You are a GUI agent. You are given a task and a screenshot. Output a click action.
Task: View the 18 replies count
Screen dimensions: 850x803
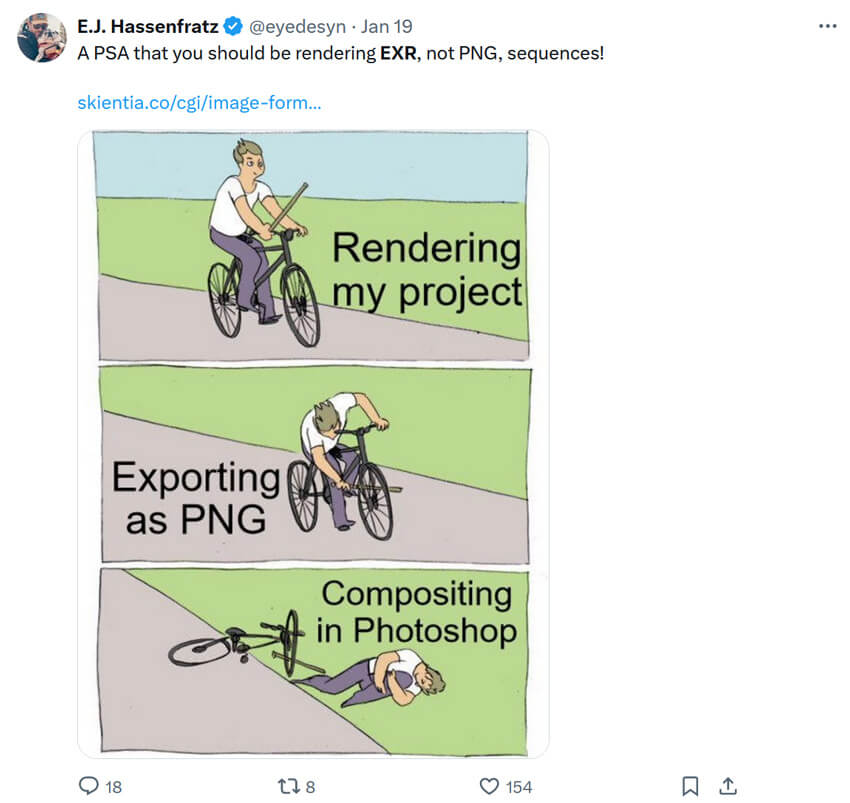click(113, 787)
